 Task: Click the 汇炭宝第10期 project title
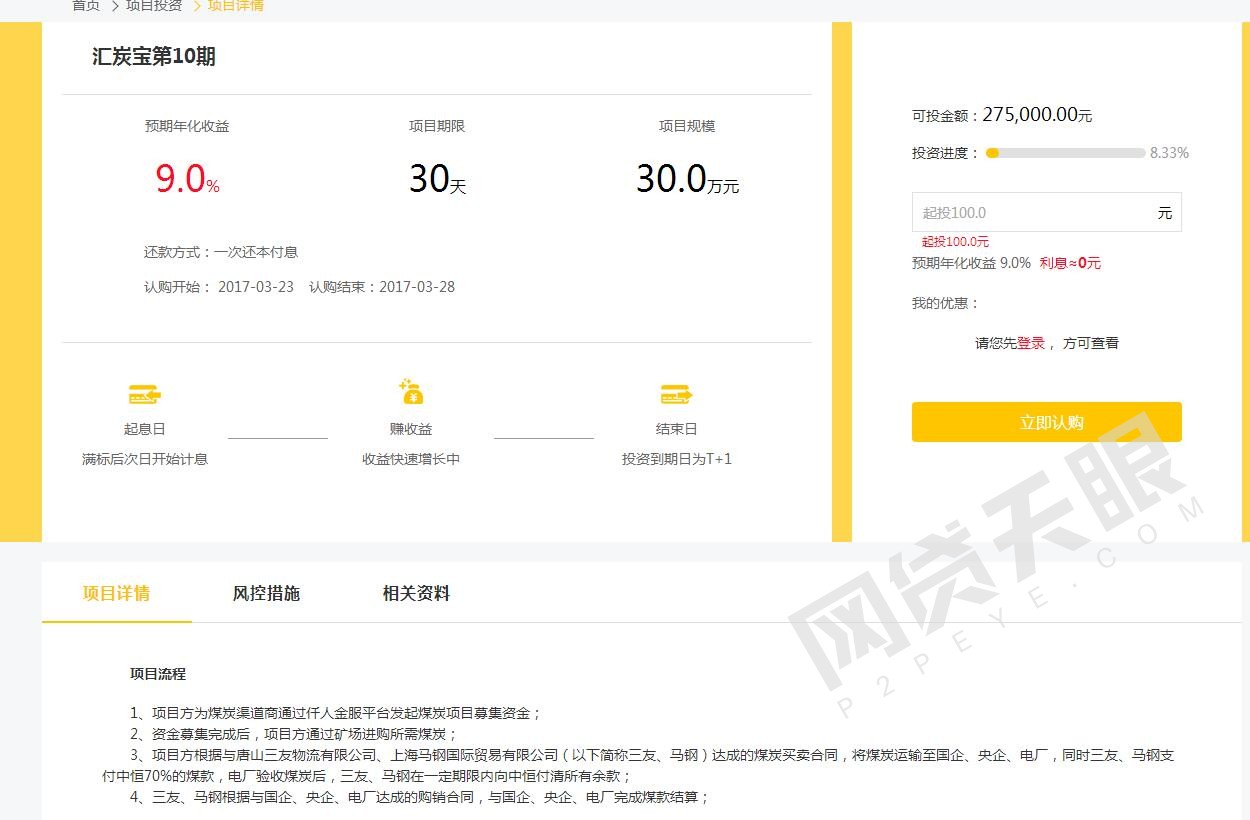tap(154, 57)
